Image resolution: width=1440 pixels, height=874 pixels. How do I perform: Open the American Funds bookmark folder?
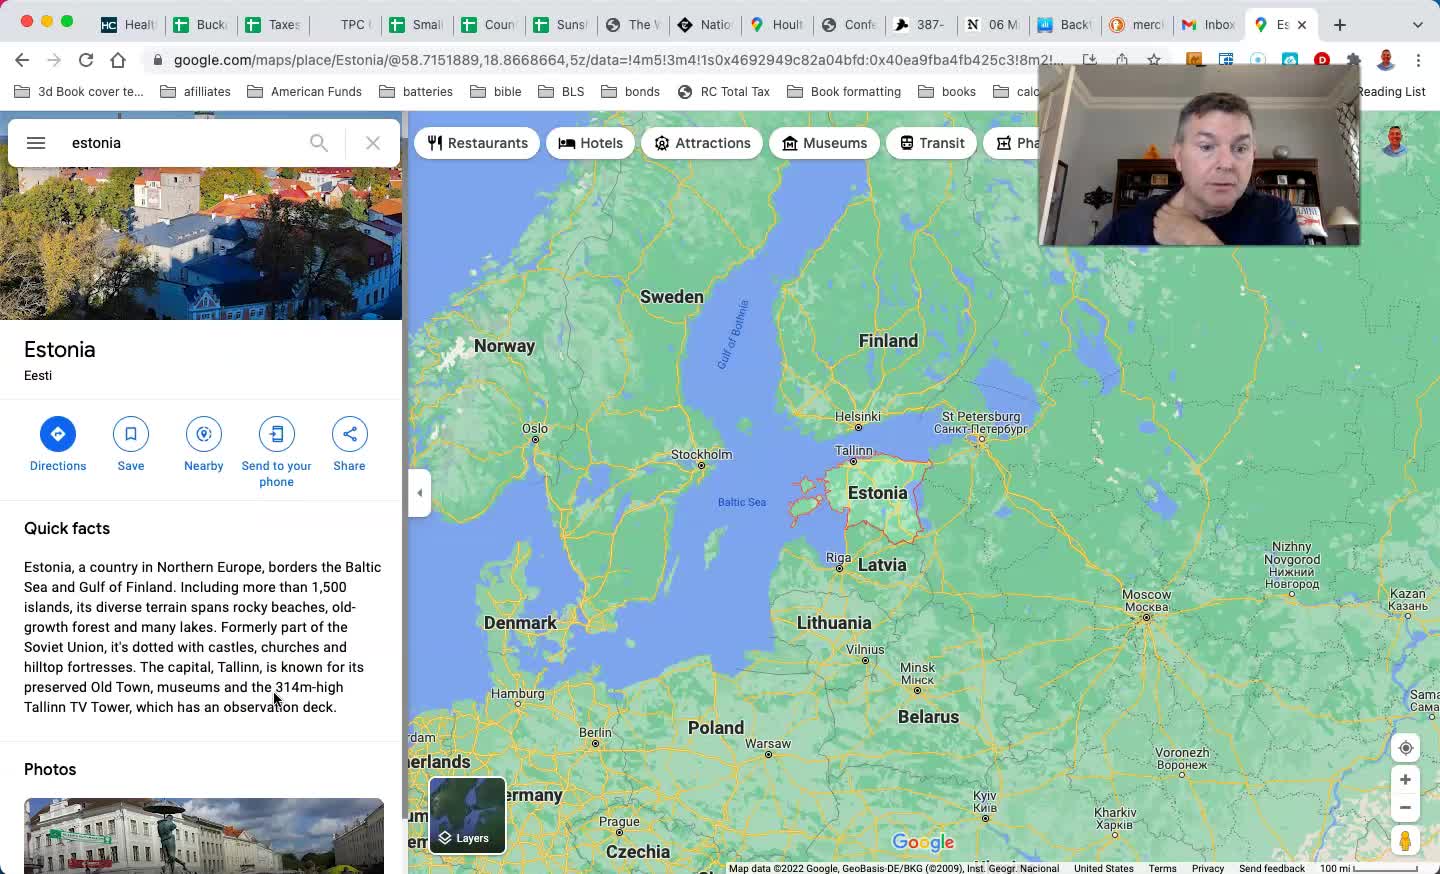pos(305,92)
